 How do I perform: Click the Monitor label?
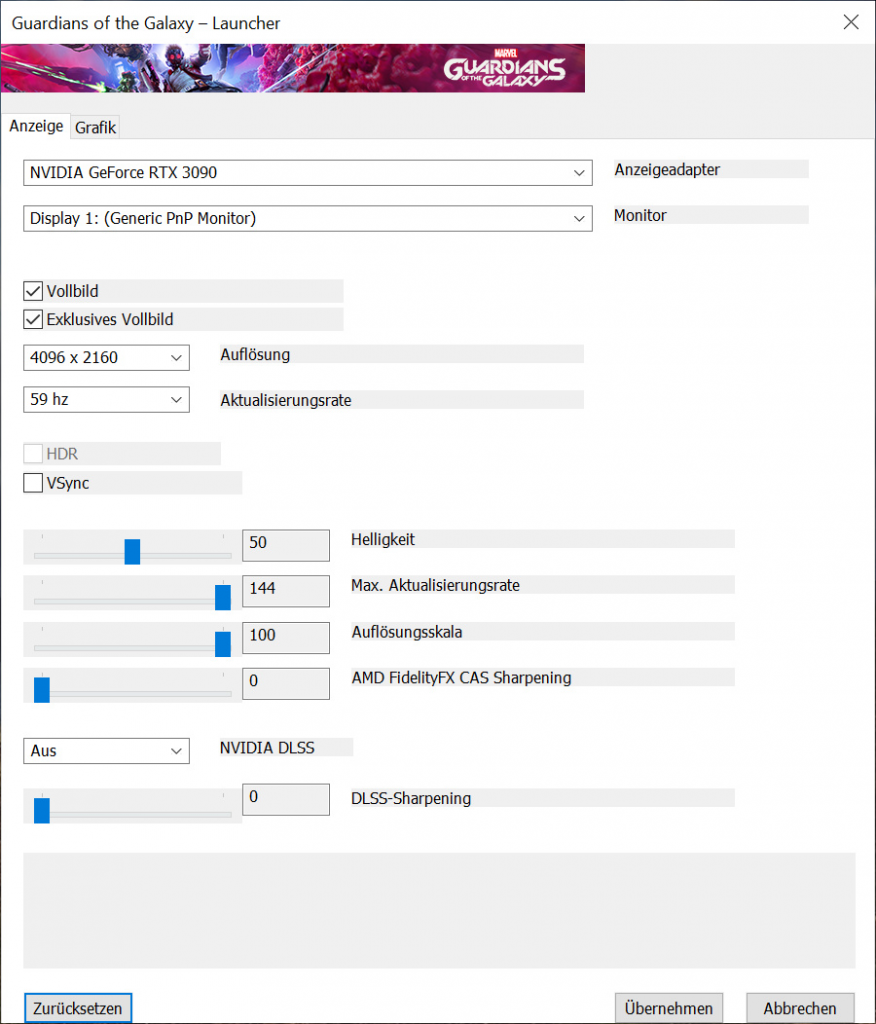click(640, 216)
